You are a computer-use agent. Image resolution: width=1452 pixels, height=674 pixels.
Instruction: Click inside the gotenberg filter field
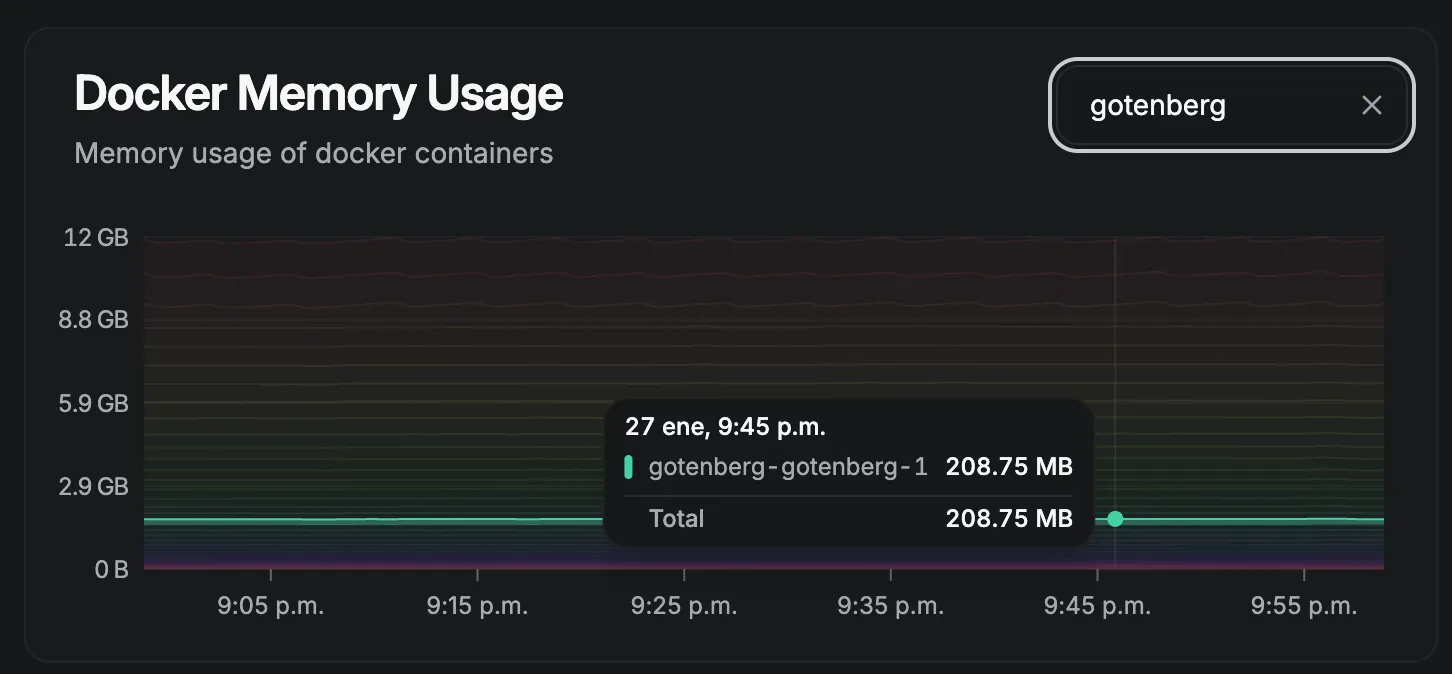[1231, 105]
